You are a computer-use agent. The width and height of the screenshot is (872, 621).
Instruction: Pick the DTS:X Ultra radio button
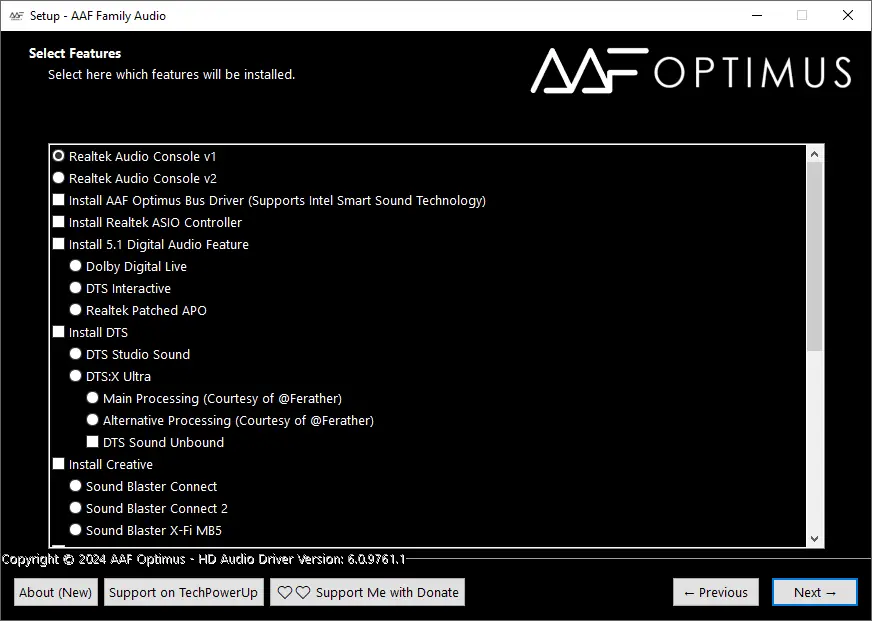point(76,376)
